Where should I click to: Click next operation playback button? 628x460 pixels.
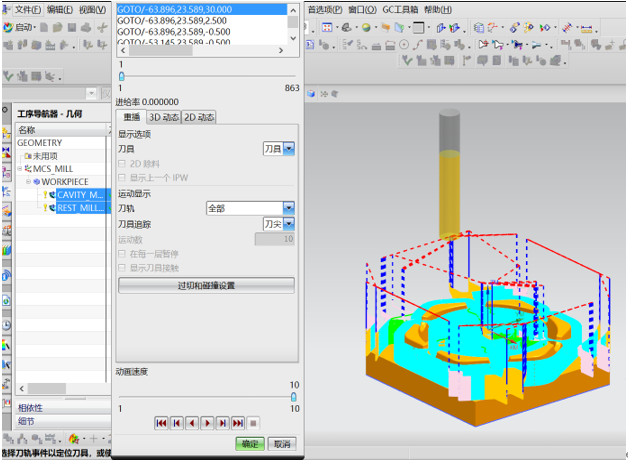(x=223, y=423)
